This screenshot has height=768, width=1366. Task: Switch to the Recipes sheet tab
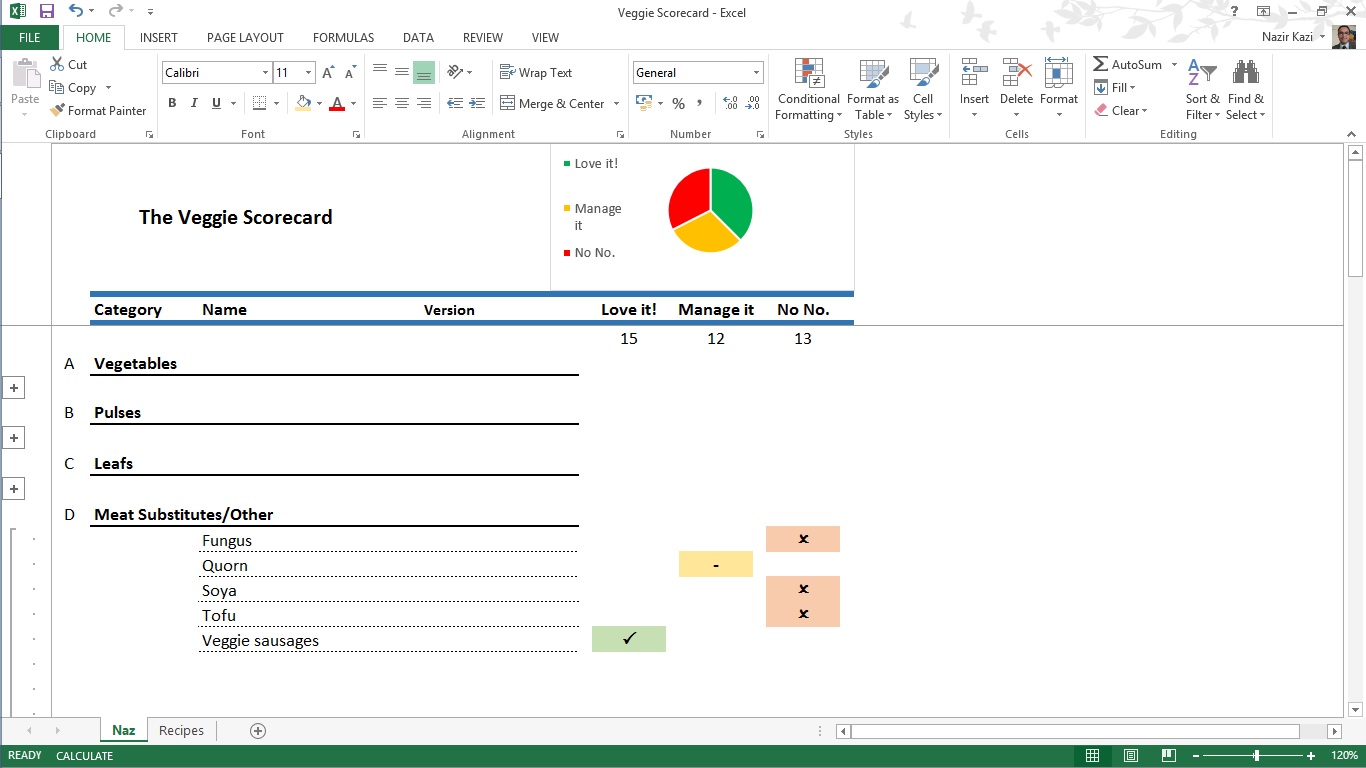(181, 731)
